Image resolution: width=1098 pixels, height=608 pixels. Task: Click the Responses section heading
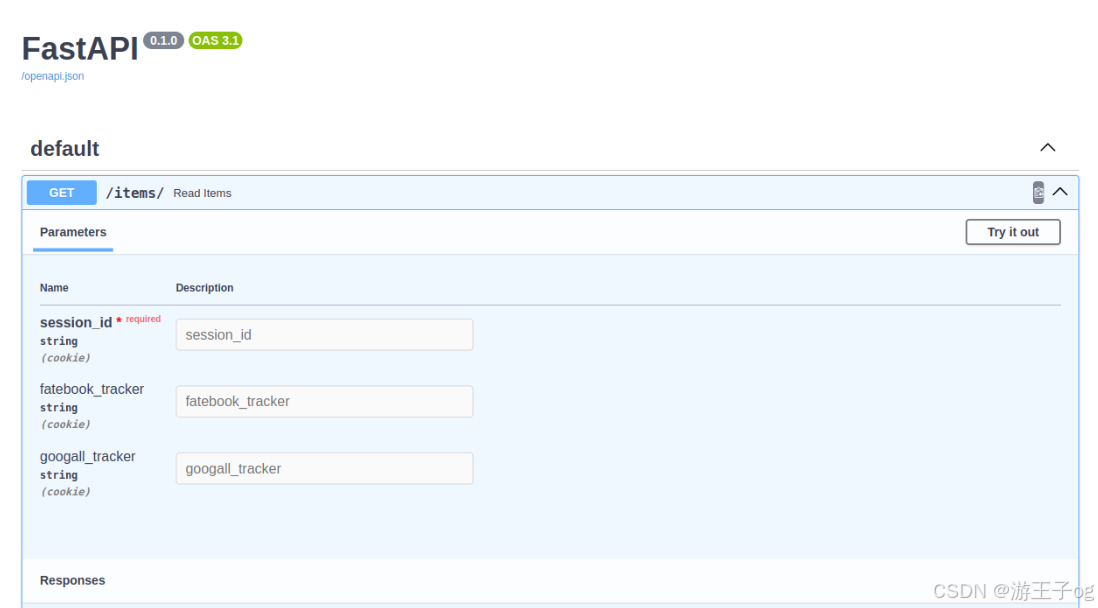tap(72, 580)
